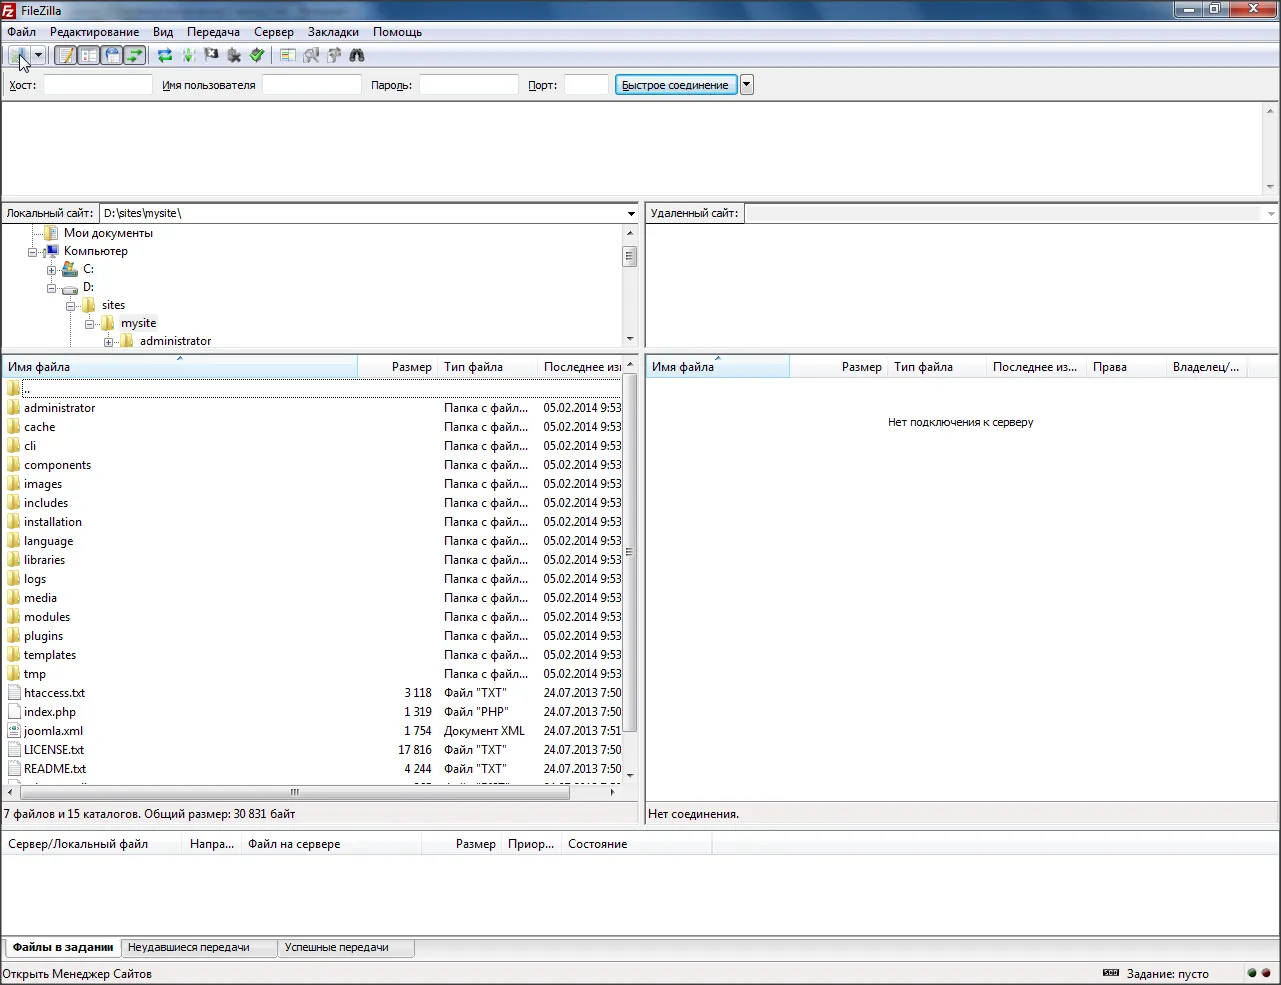Click the Быстрое соединение button
The height and width of the screenshot is (985, 1281).
point(676,85)
